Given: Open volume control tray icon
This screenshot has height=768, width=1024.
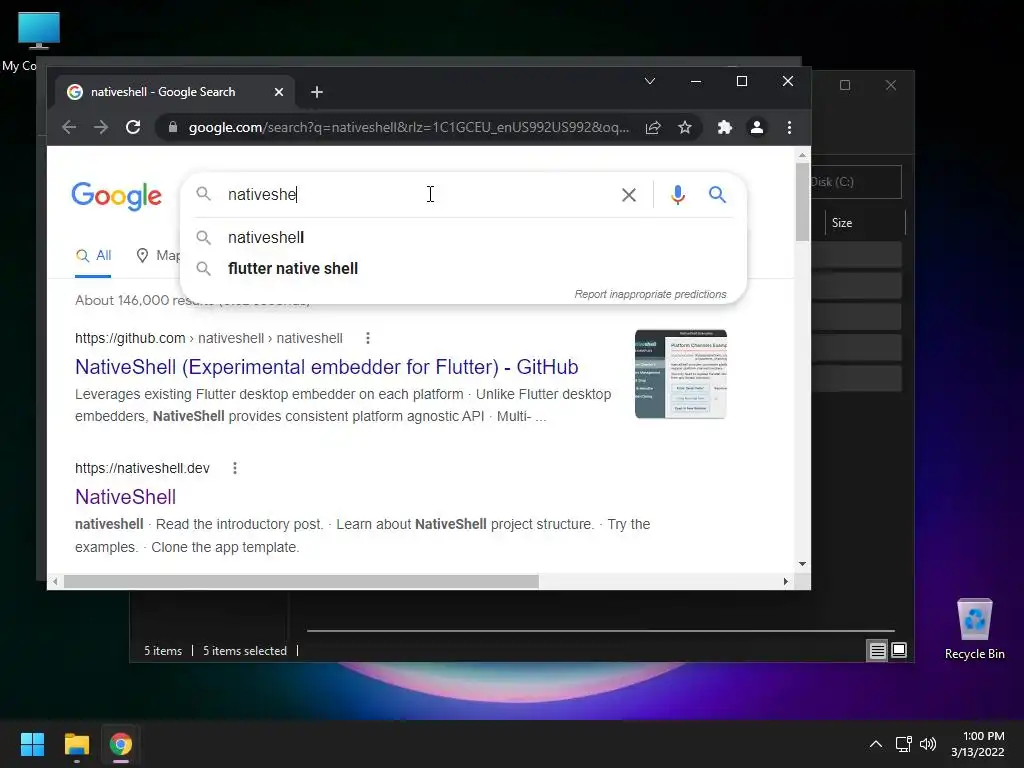Looking at the screenshot, I should click(x=928, y=744).
